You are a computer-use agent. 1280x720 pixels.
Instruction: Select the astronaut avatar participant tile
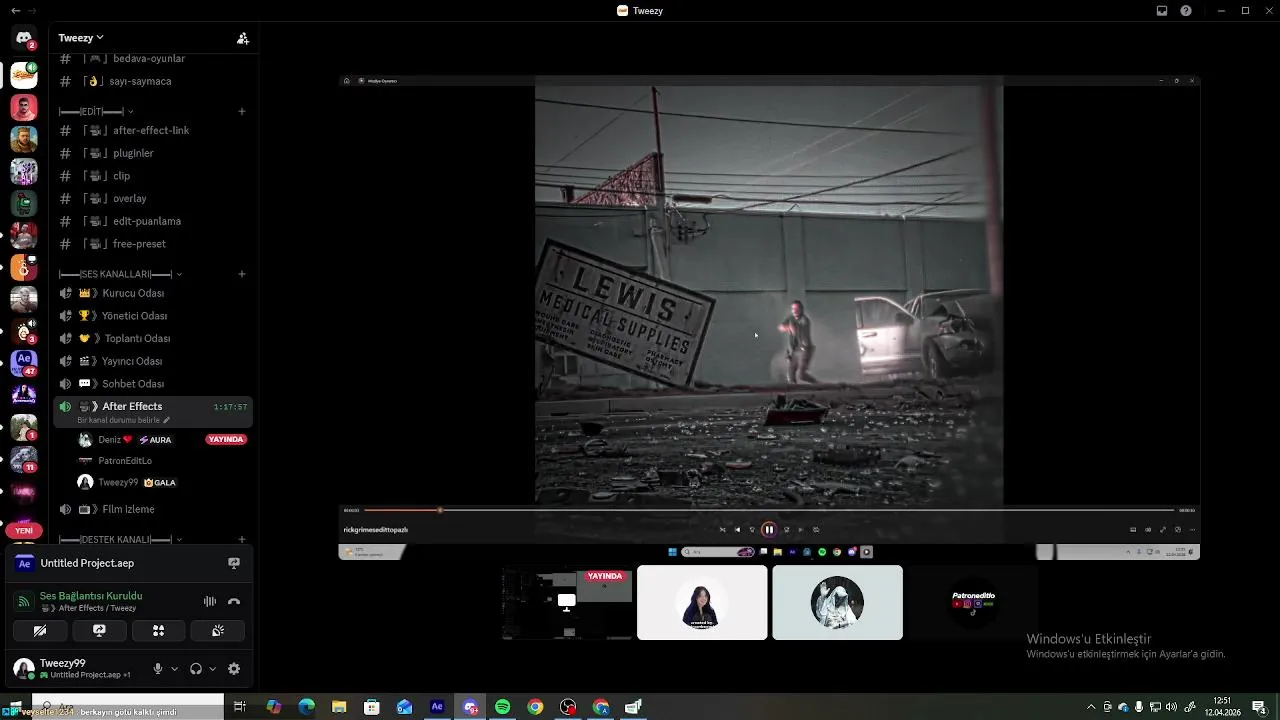pyautogui.click(x=837, y=603)
